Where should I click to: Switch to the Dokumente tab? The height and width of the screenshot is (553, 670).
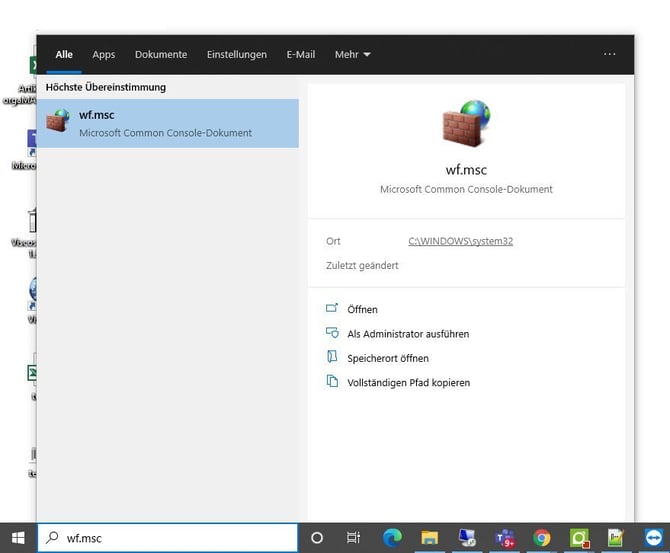point(161,55)
